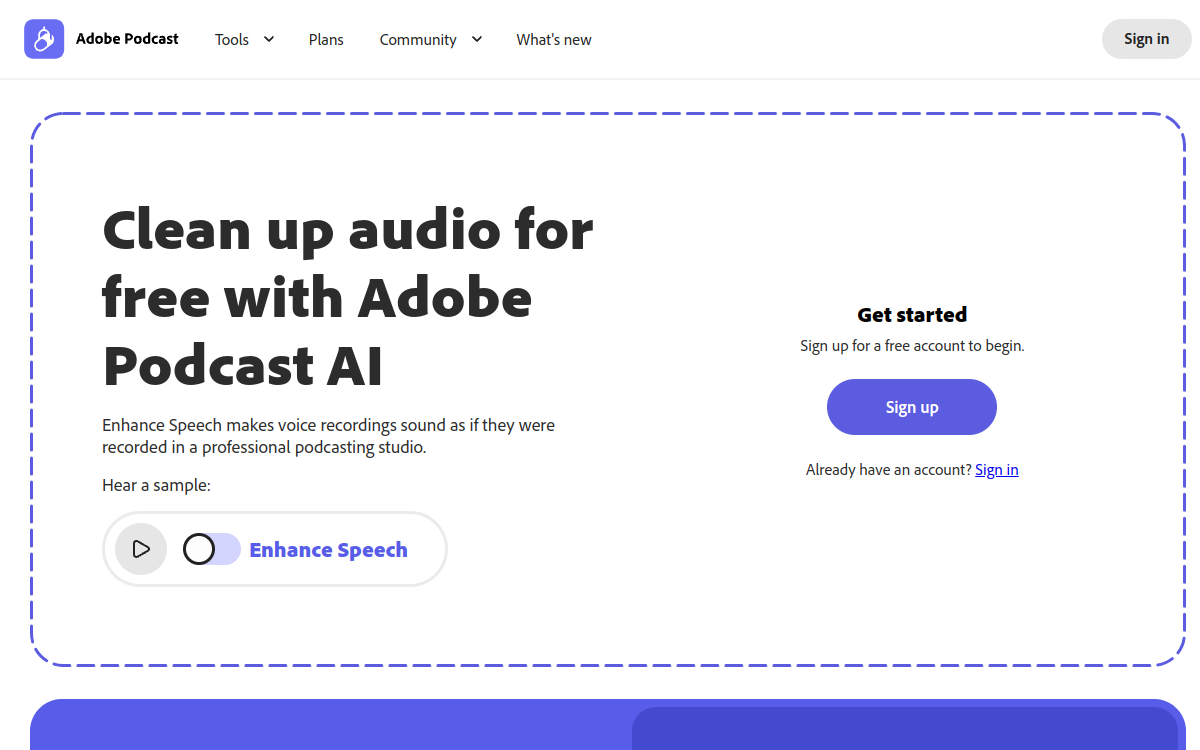This screenshot has width=1200, height=750.
Task: Click the Sign up button under Get started
Action: (x=911, y=407)
